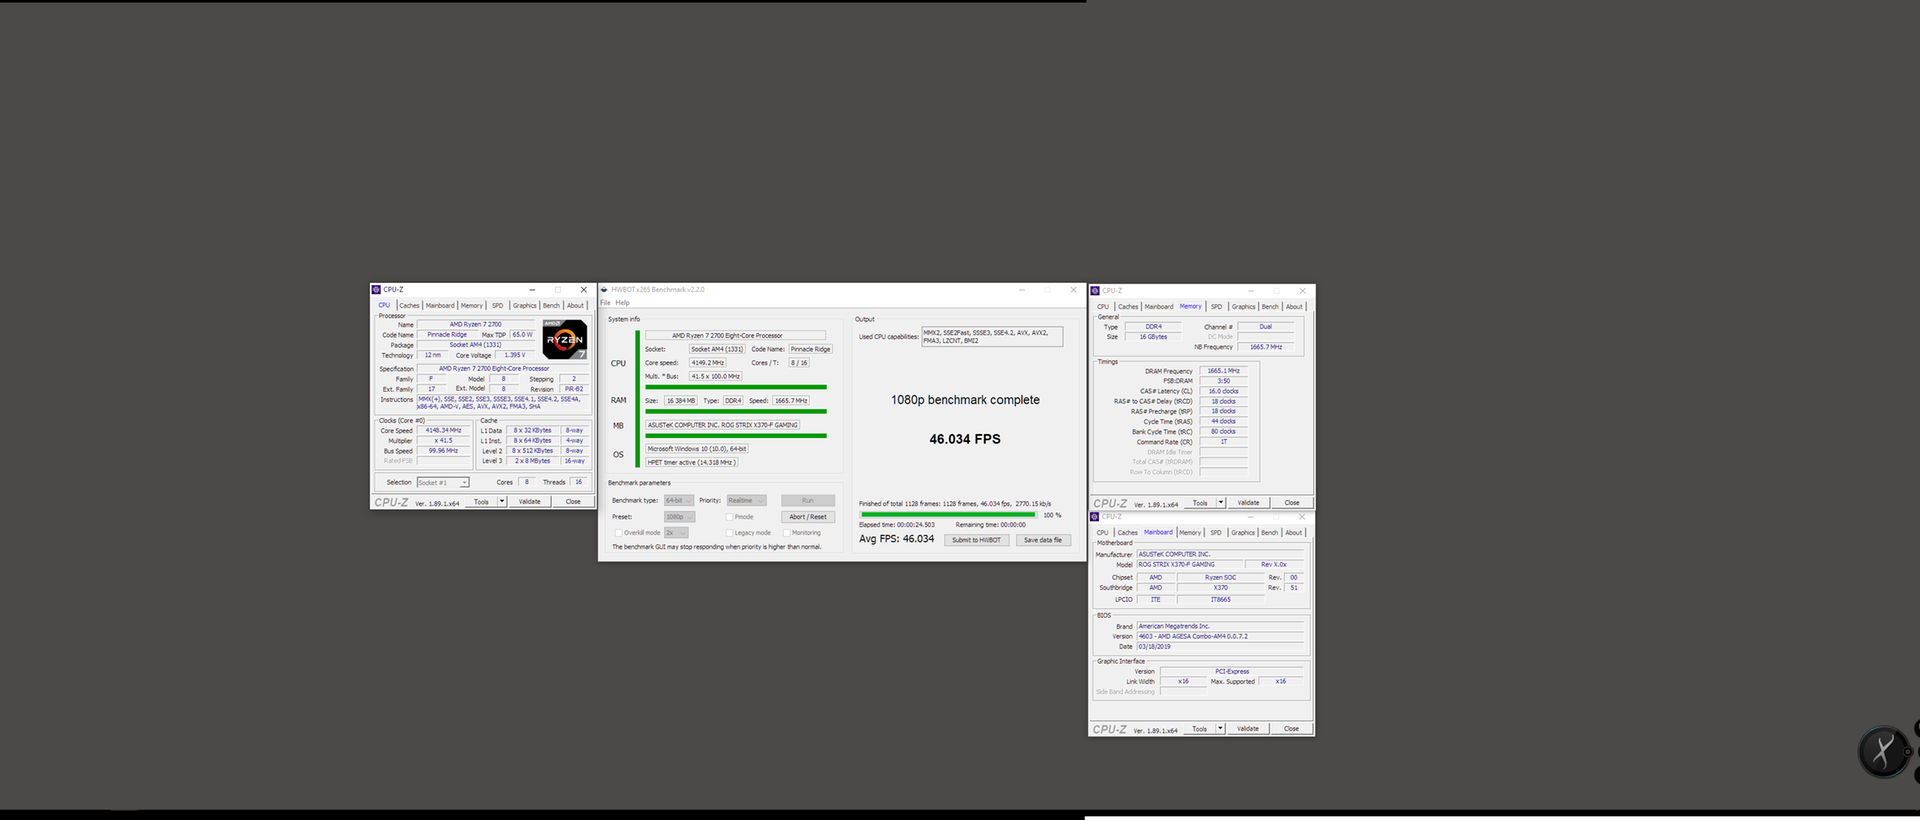The image size is (1920, 820).
Task: Click the Save data file button
Action: coord(1043,540)
